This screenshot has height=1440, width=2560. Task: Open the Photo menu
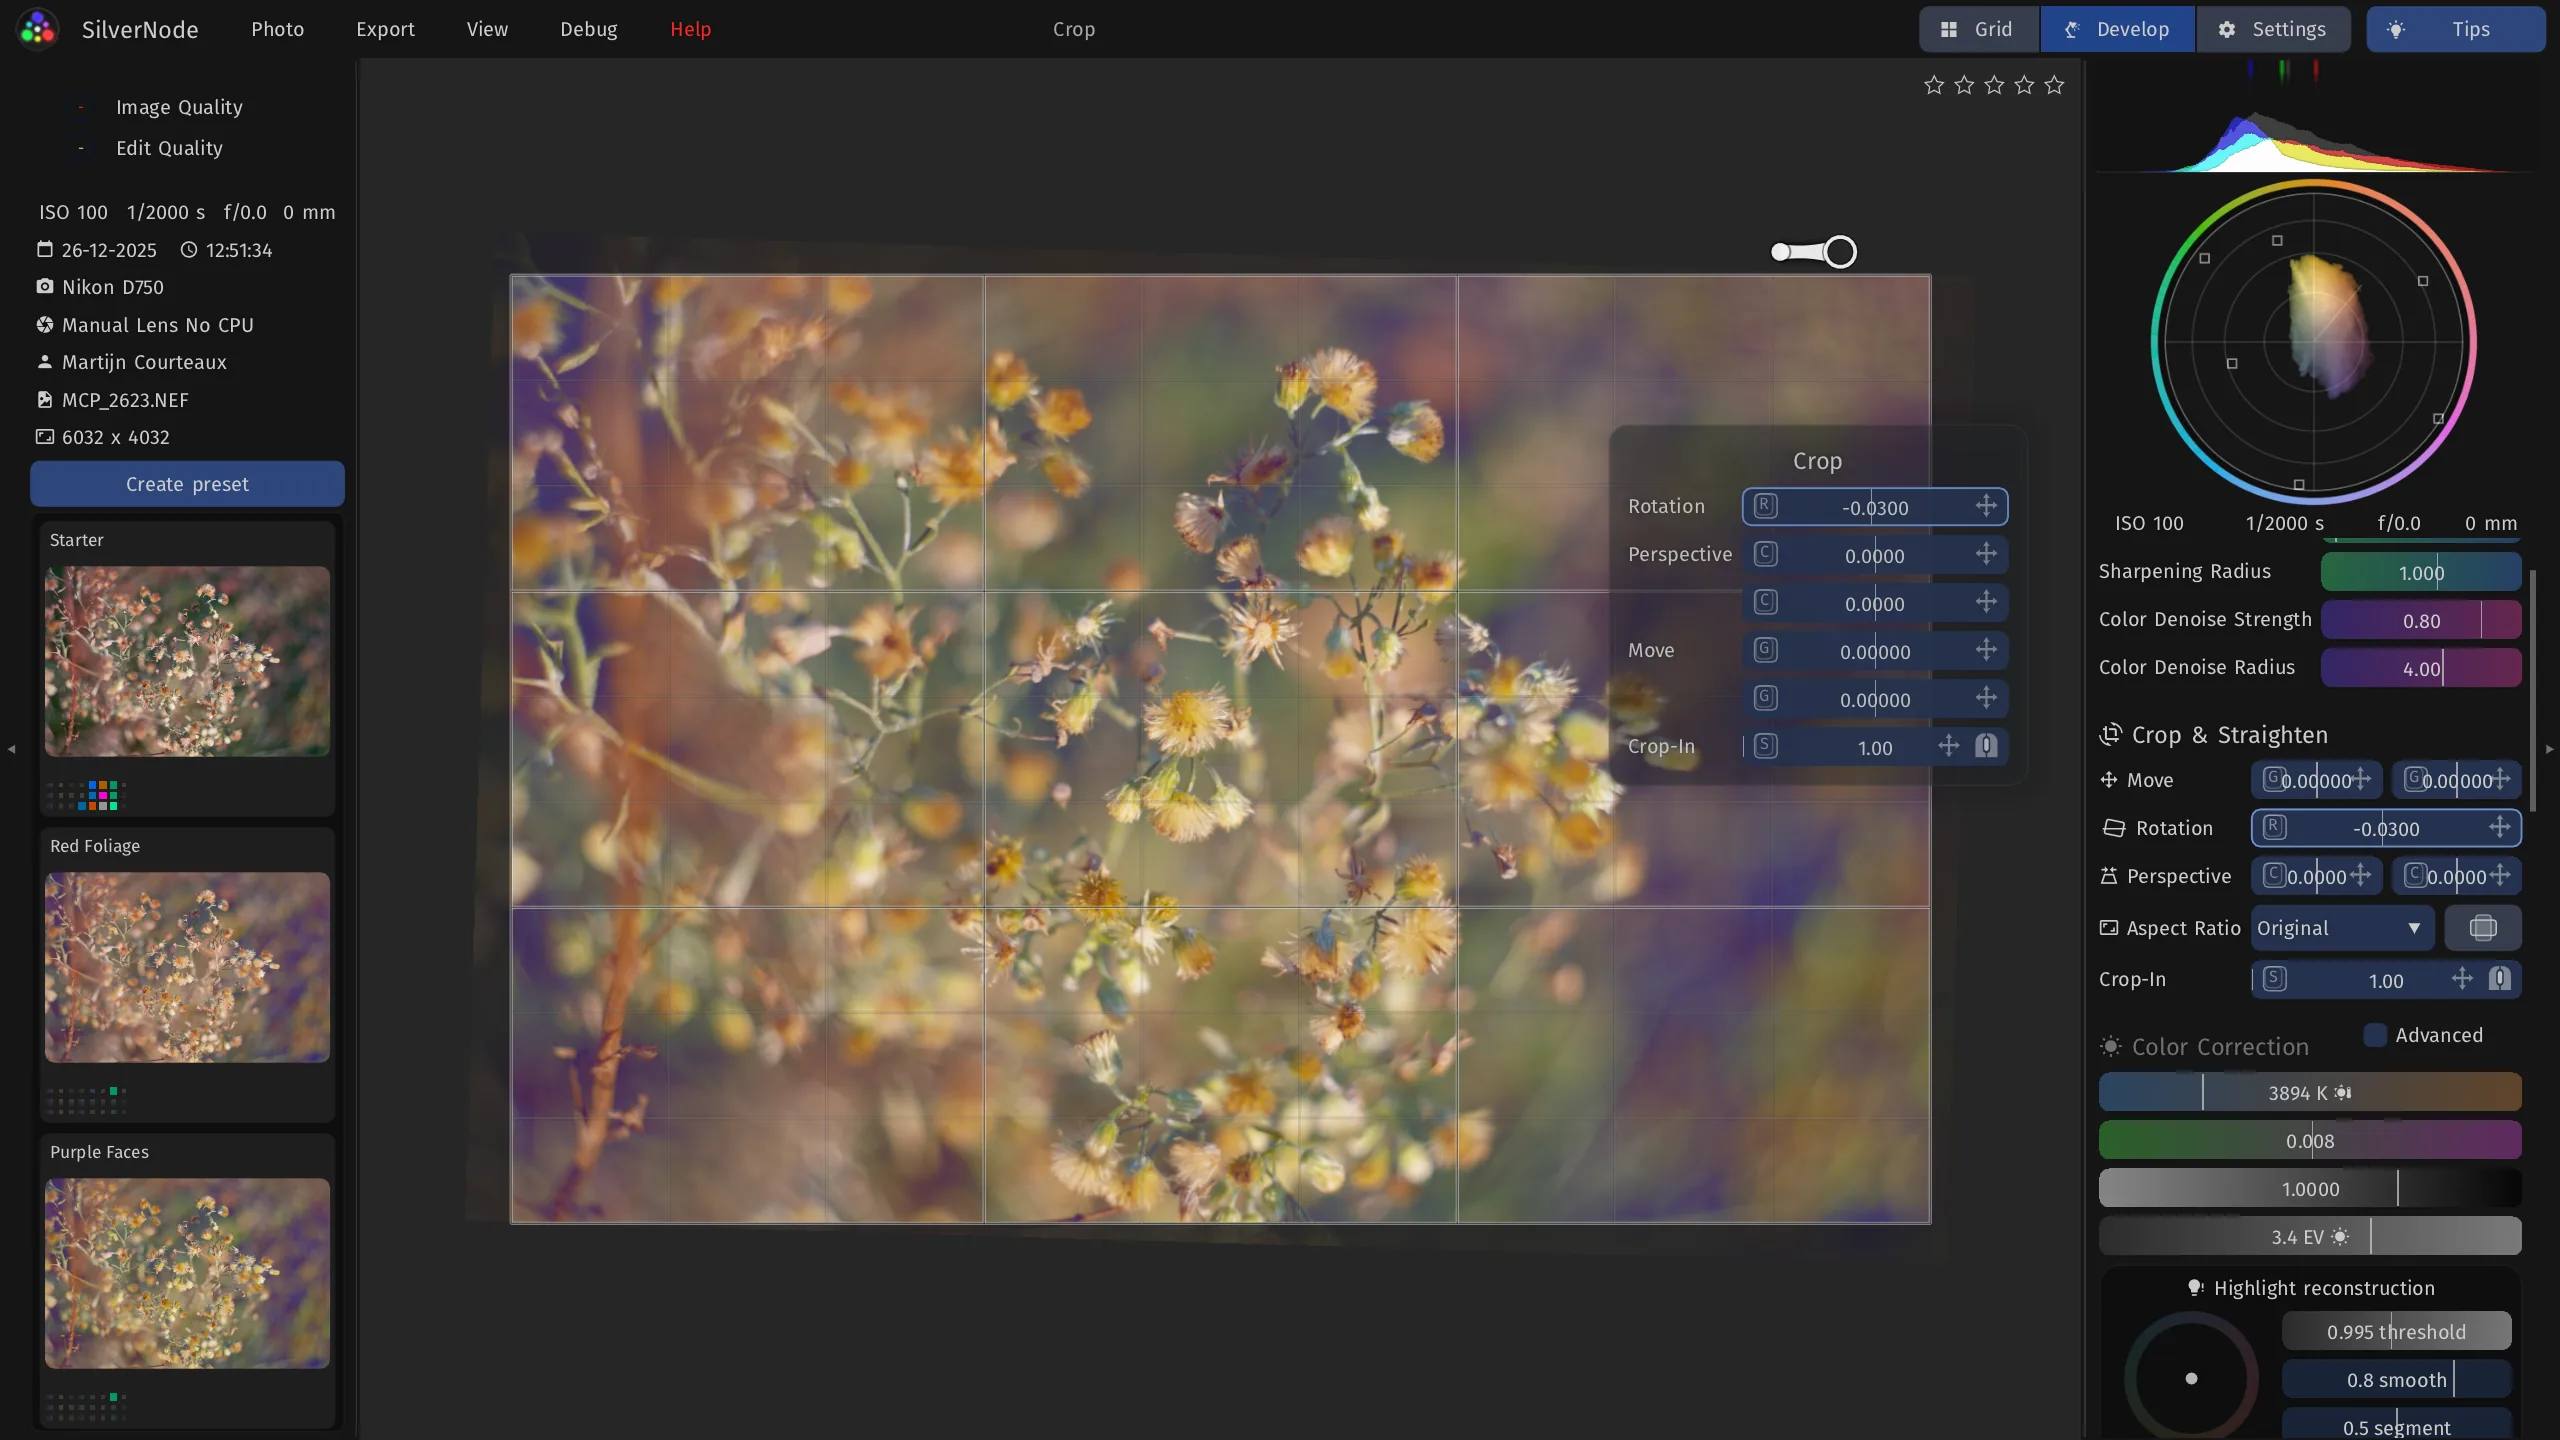(x=277, y=29)
